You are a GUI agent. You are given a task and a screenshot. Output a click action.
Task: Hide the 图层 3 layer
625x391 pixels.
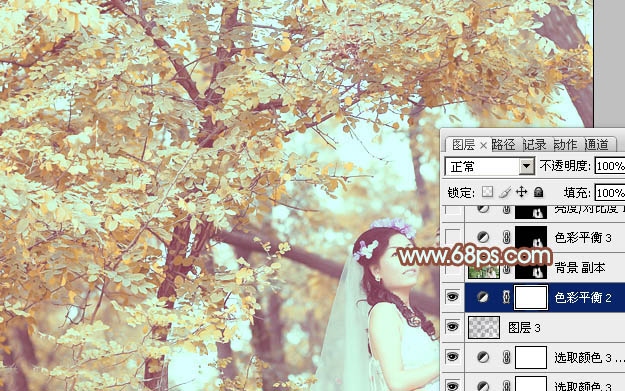[x=452, y=327]
